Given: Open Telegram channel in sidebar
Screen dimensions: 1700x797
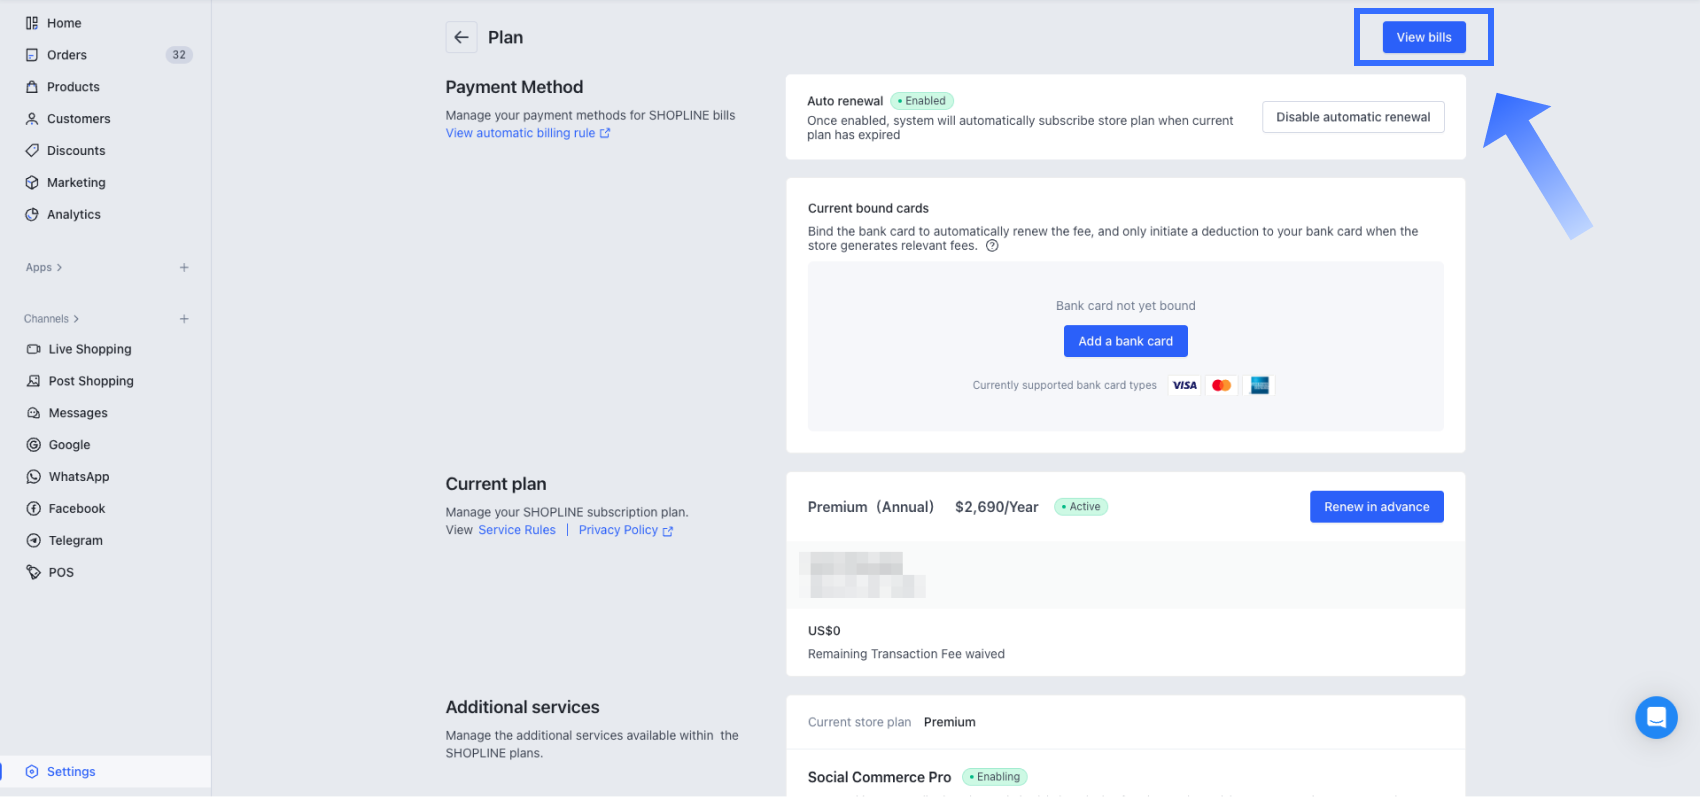Looking at the screenshot, I should pos(75,541).
